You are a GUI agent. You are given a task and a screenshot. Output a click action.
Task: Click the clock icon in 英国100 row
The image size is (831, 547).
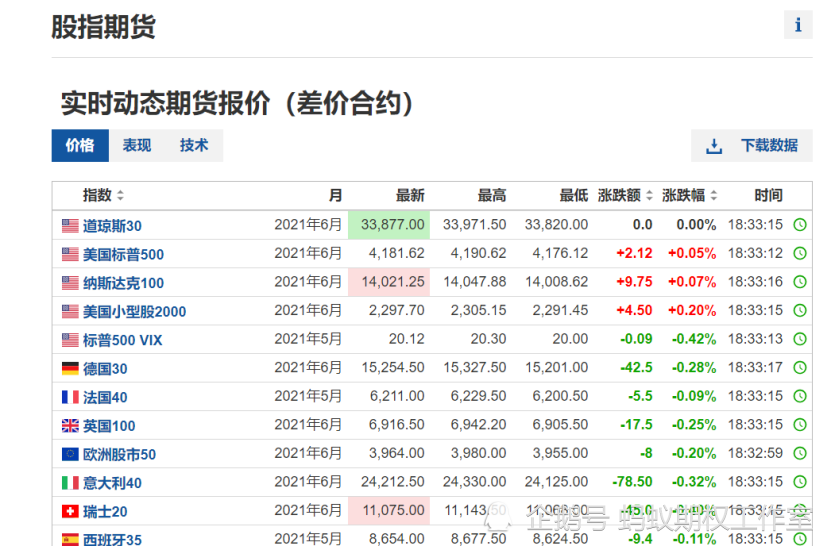pyautogui.click(x=800, y=425)
